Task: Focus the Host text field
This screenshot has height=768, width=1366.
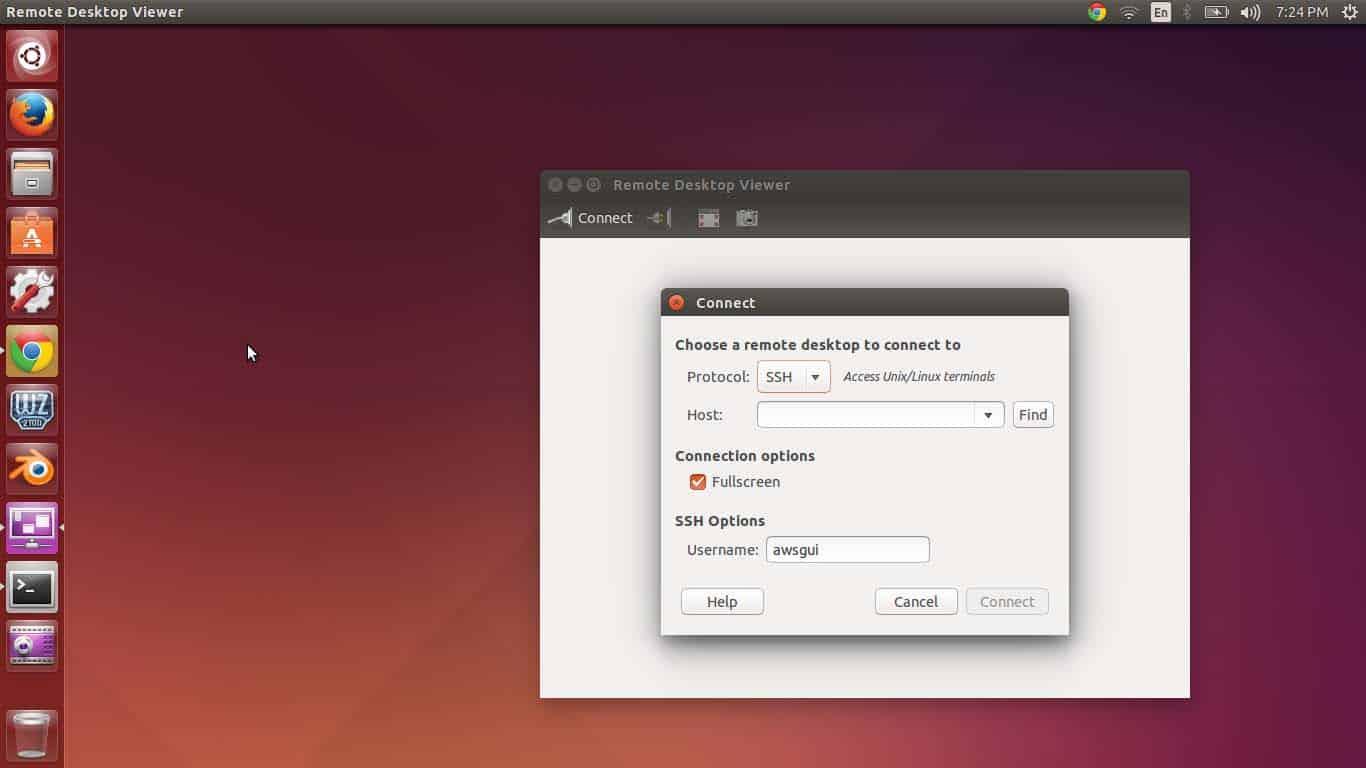Action: pos(866,415)
